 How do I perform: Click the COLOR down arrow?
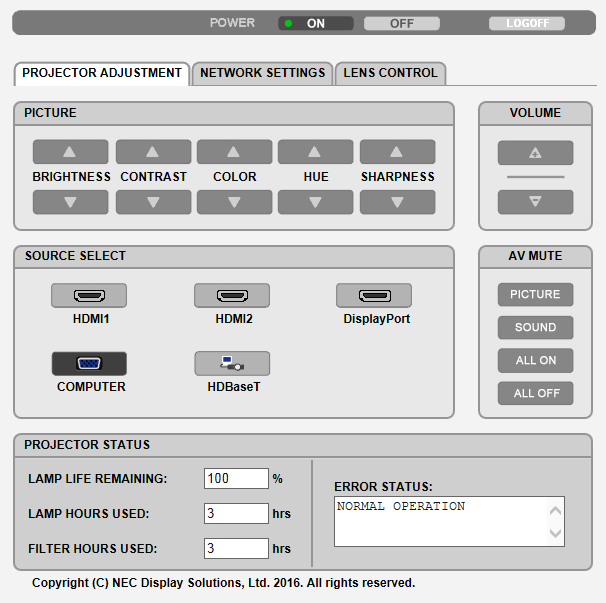tap(235, 202)
